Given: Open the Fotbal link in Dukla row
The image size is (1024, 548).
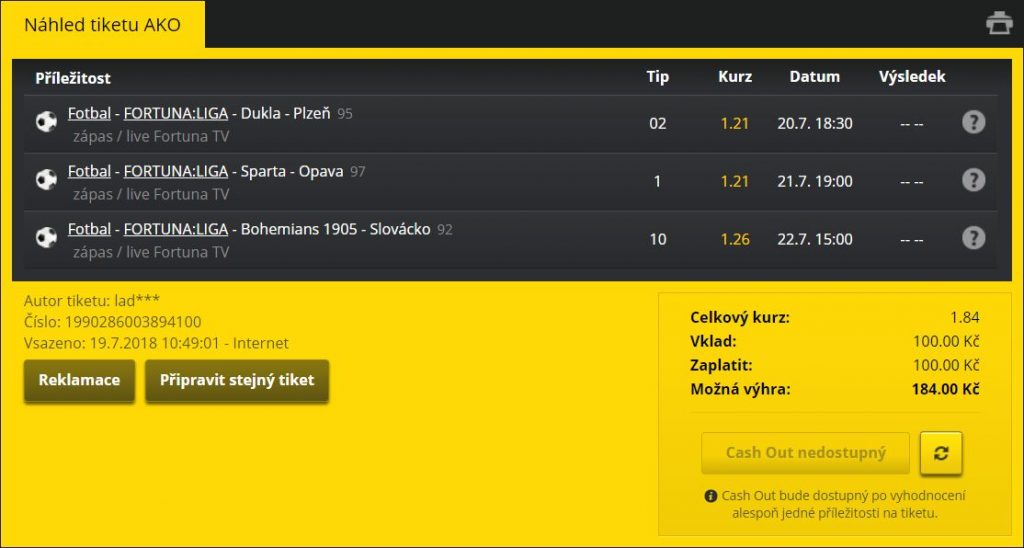Looking at the screenshot, I should [89, 113].
